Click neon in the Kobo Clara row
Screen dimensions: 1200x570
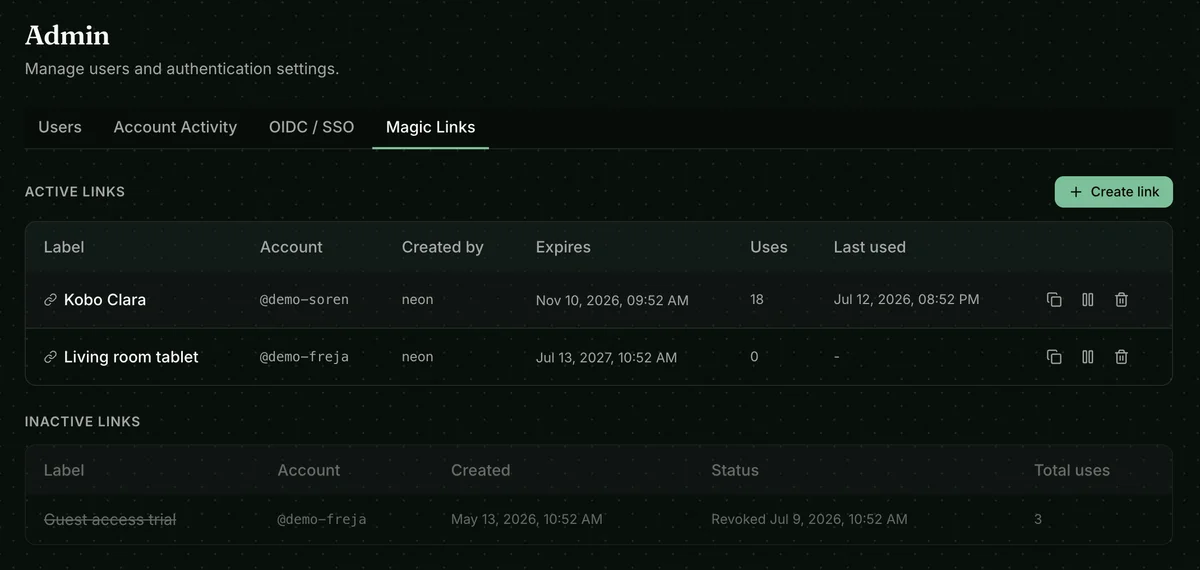click(417, 300)
